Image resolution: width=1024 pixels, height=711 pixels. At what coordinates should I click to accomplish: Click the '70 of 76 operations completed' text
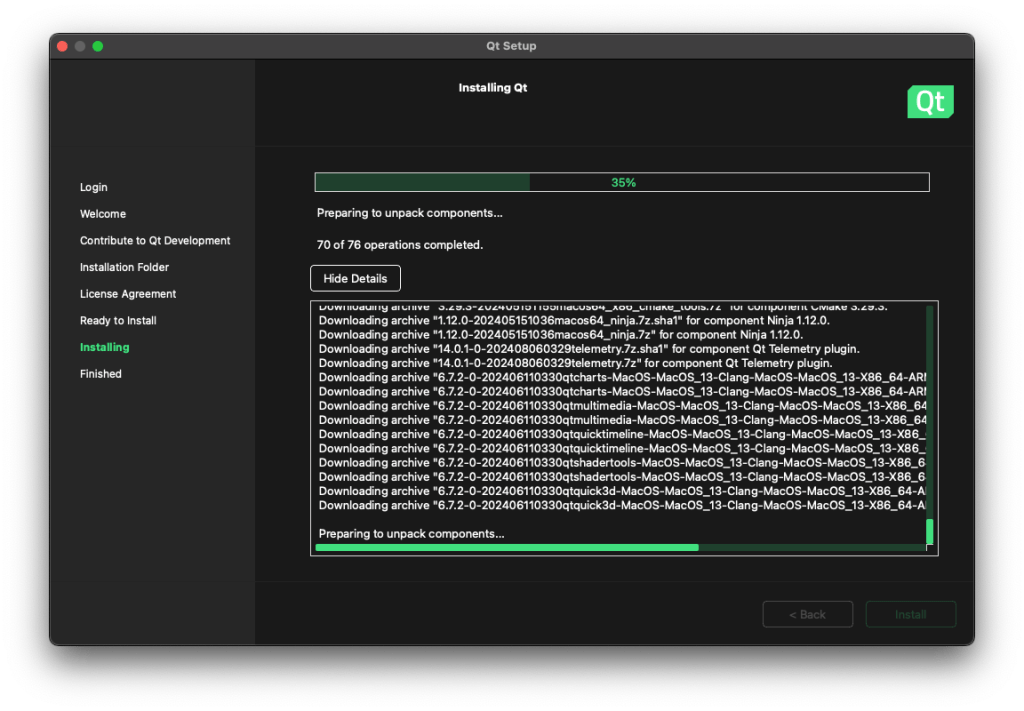(400, 245)
